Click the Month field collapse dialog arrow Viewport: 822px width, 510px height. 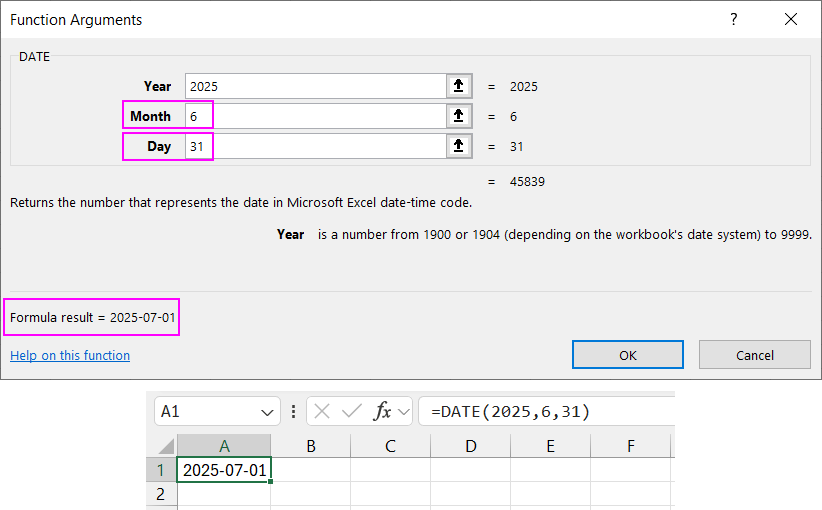pos(458,116)
